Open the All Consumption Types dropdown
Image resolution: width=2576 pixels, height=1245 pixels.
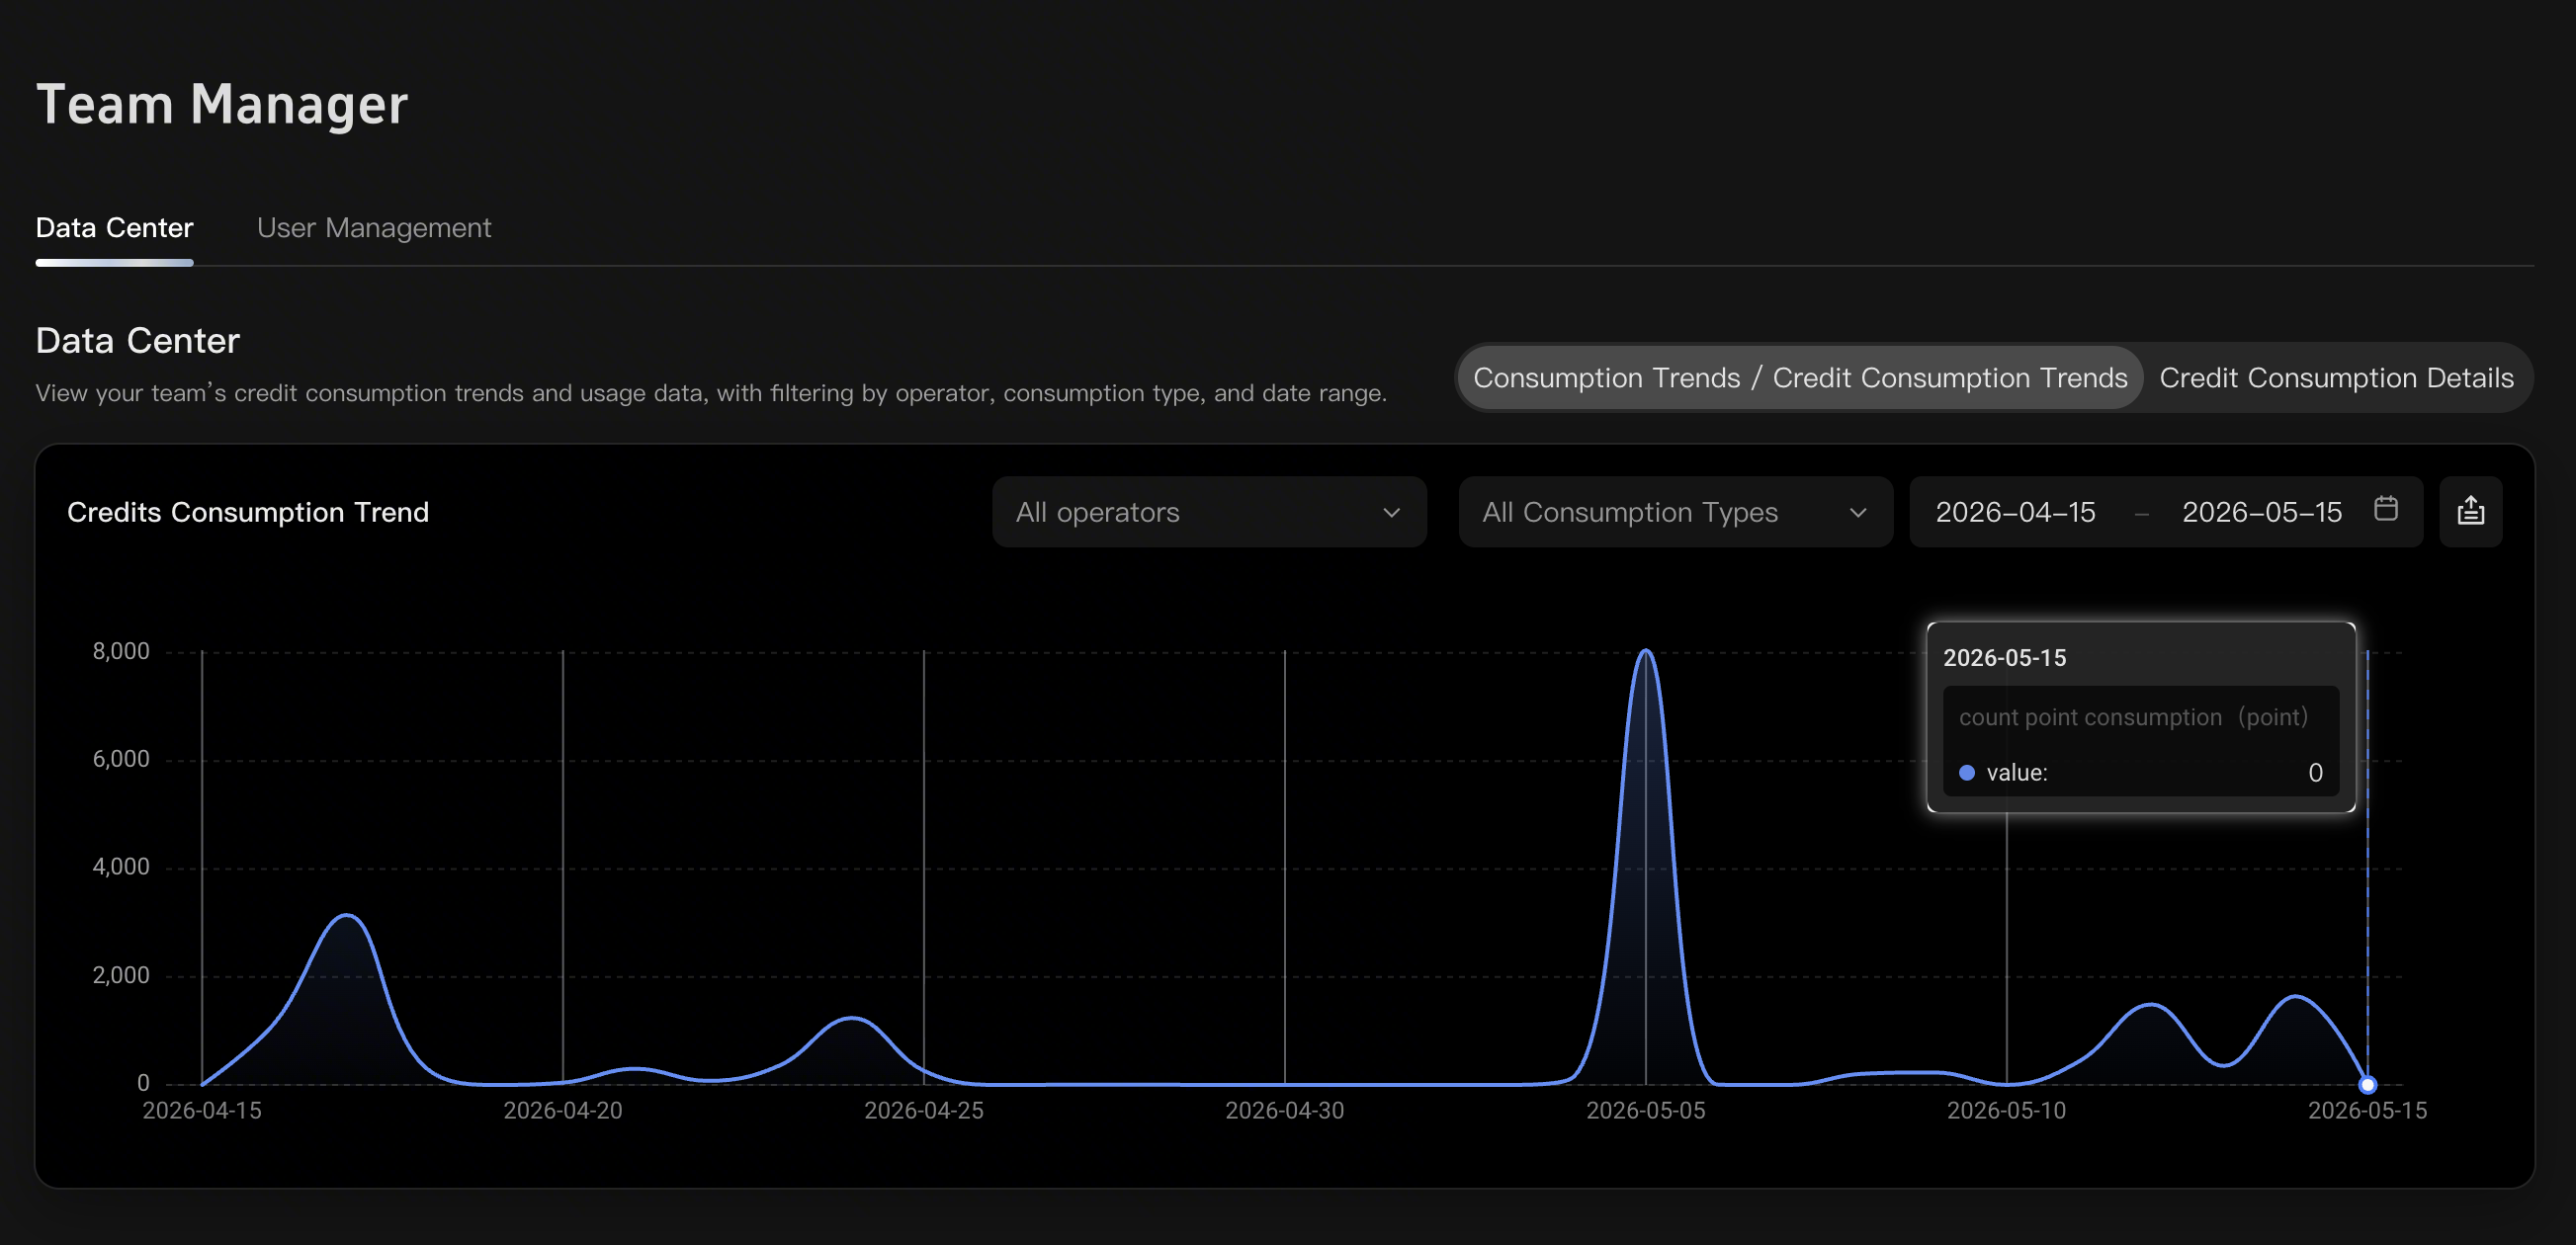[x=1675, y=511]
